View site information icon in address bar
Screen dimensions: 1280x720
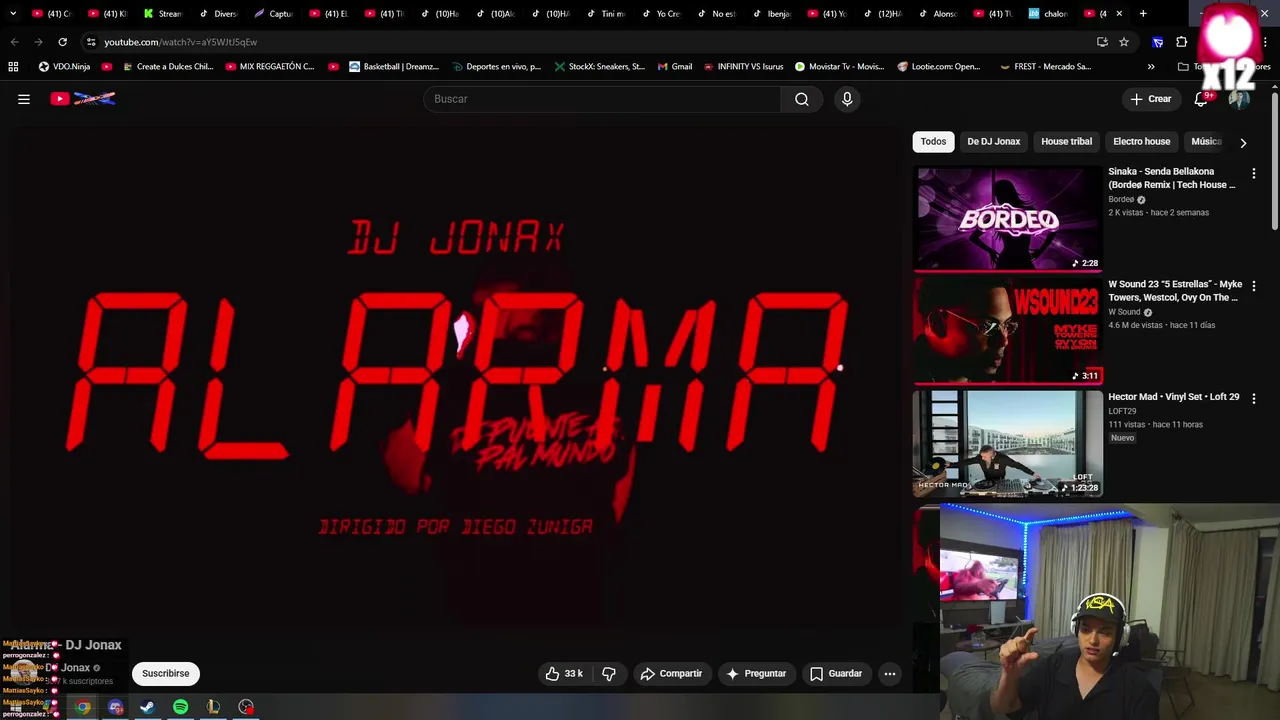point(91,42)
